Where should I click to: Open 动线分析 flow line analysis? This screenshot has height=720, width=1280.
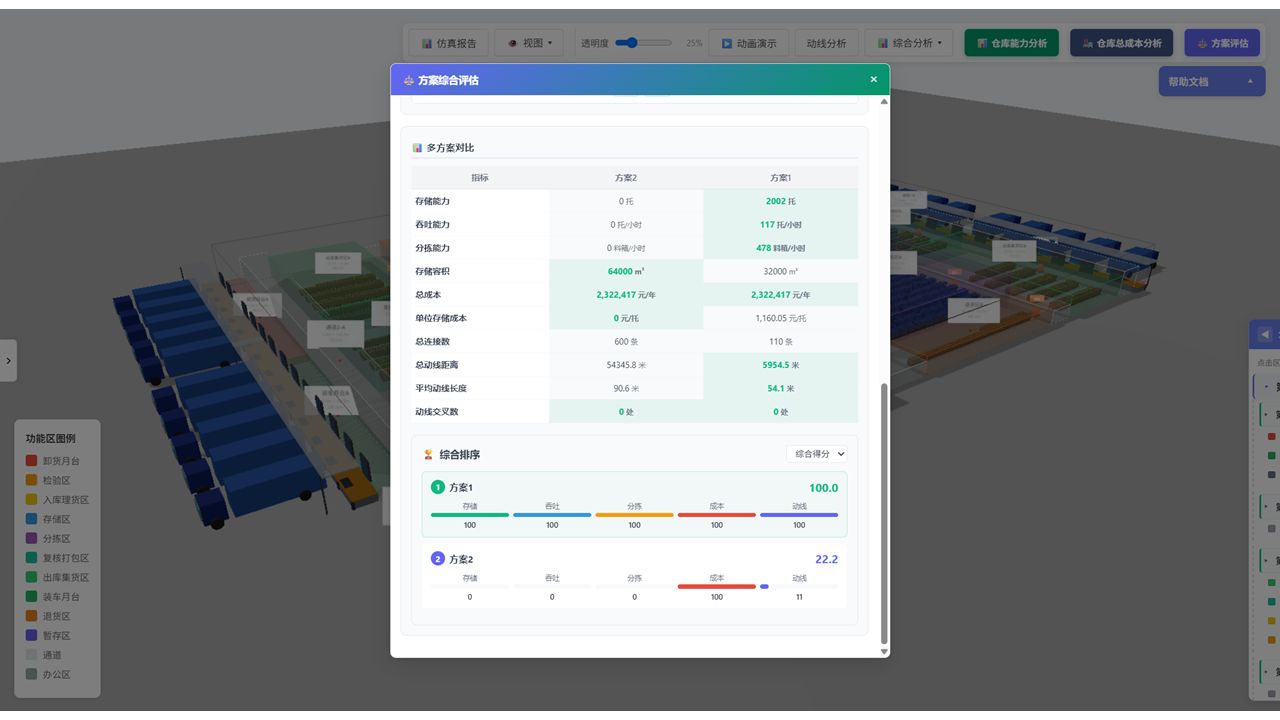pos(826,43)
